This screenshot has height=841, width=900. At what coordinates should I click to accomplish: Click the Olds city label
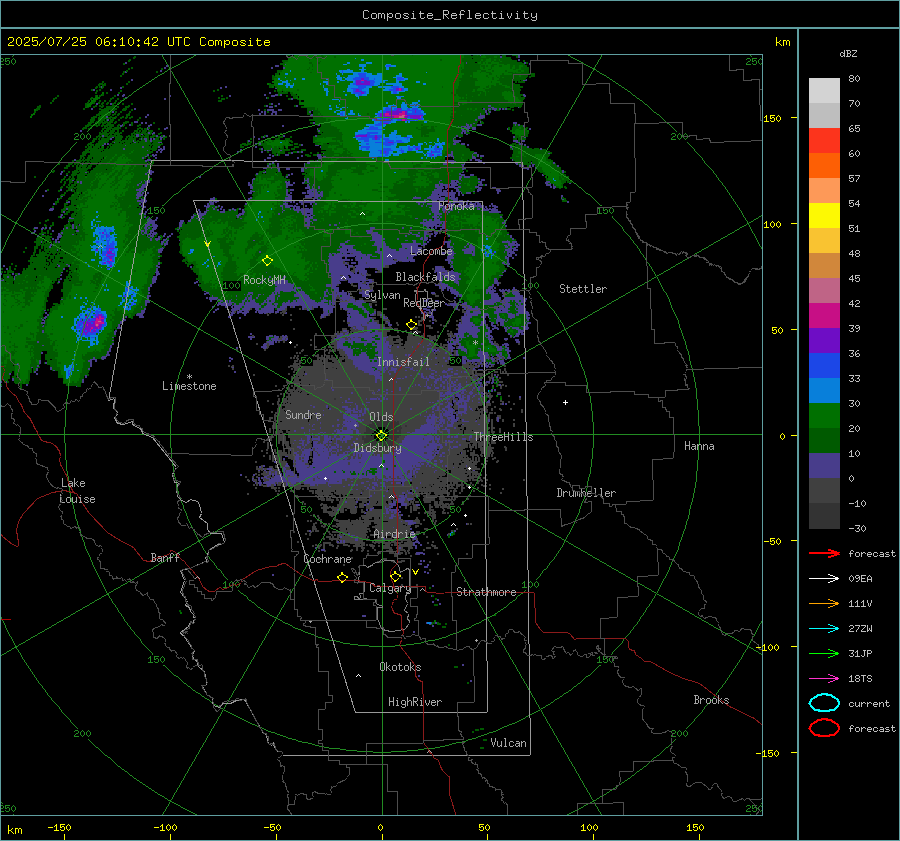click(381, 417)
